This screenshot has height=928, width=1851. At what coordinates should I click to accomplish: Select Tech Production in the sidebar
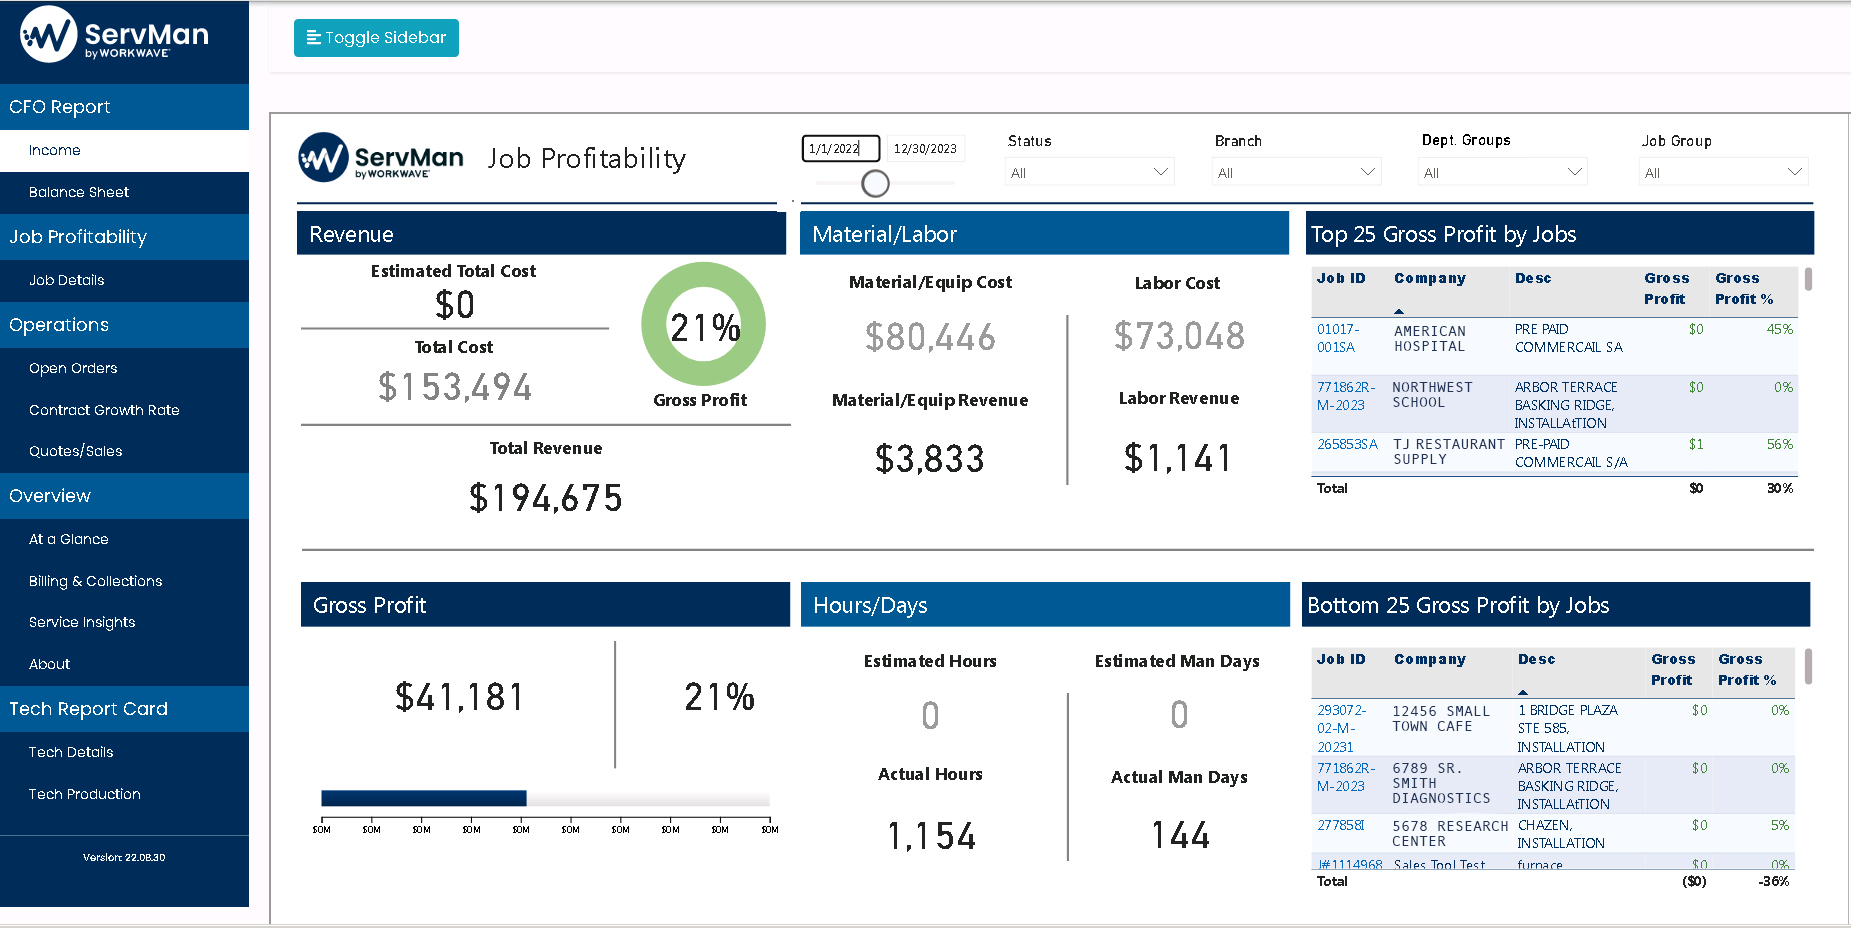[84, 794]
